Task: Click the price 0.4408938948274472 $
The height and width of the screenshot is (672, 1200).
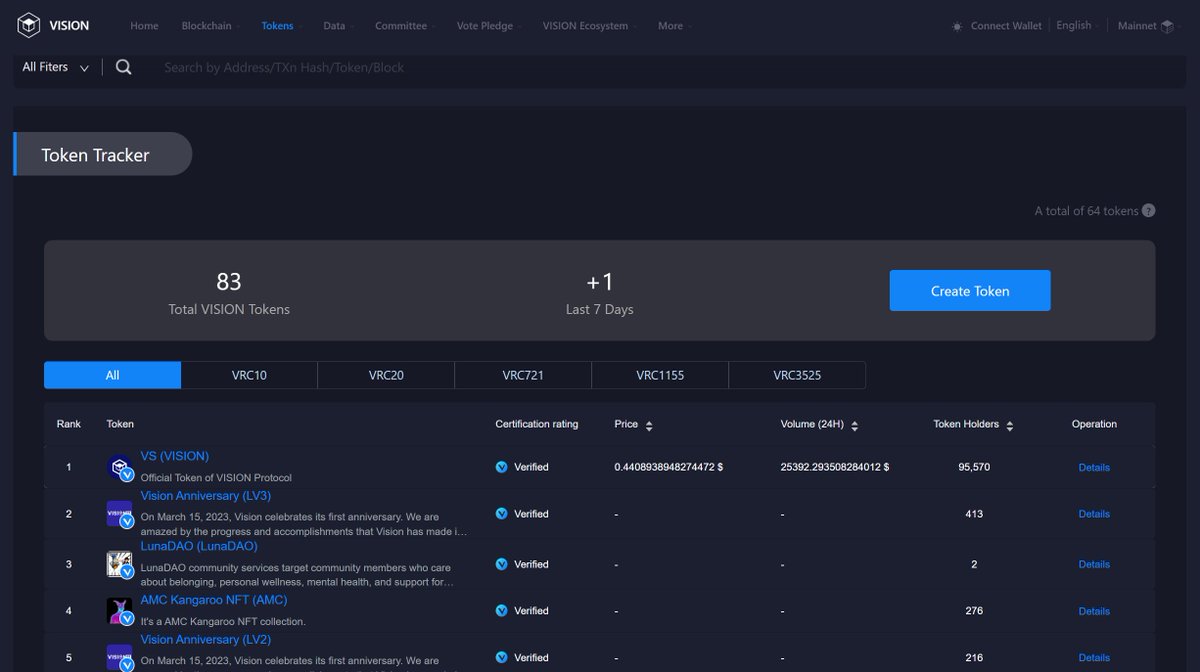Action: point(669,467)
